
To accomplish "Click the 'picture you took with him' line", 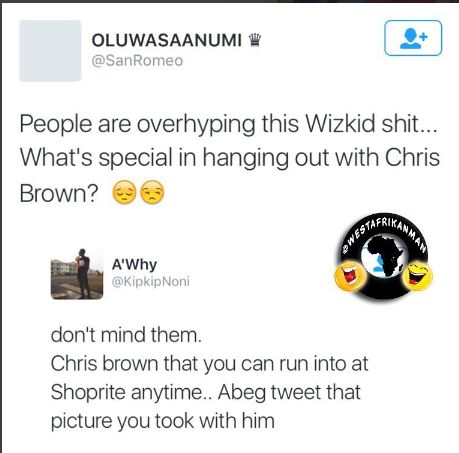I will pyautogui.click(x=163, y=421).
